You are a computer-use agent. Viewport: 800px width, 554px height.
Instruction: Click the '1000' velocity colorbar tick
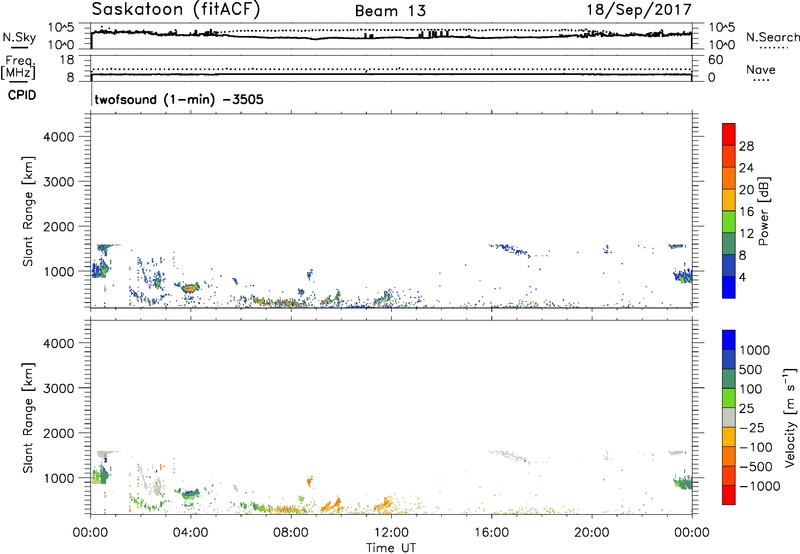pyautogui.click(x=755, y=350)
